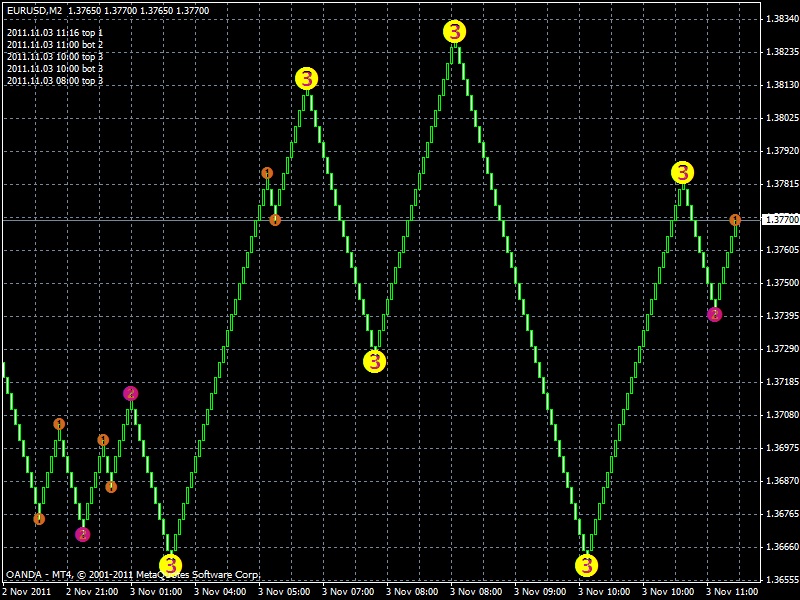
Task: Click price axis label 1.38340
Action: tap(782, 19)
